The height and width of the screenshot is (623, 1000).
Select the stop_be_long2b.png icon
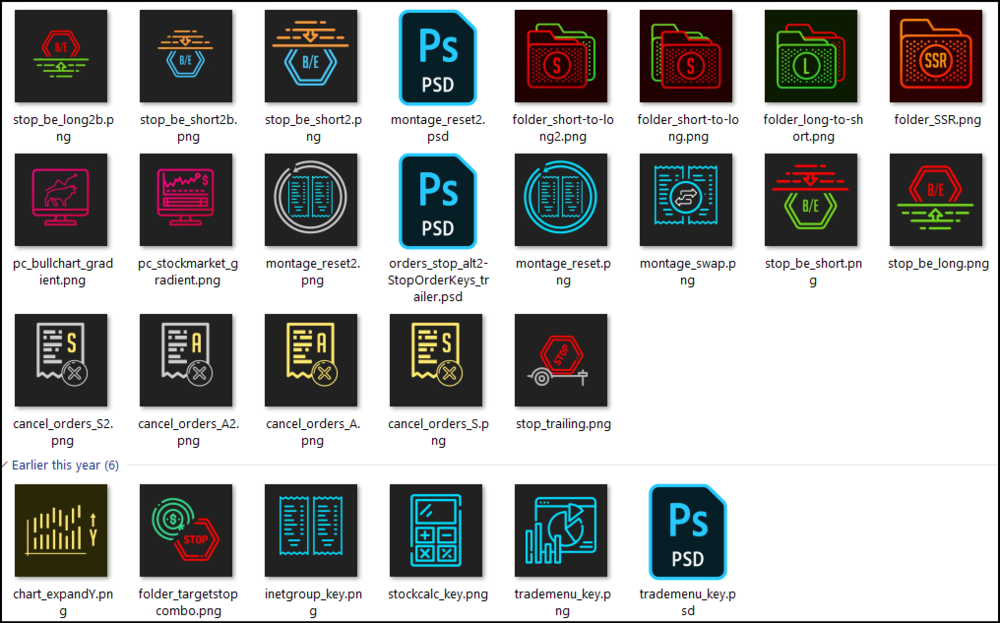(x=62, y=57)
